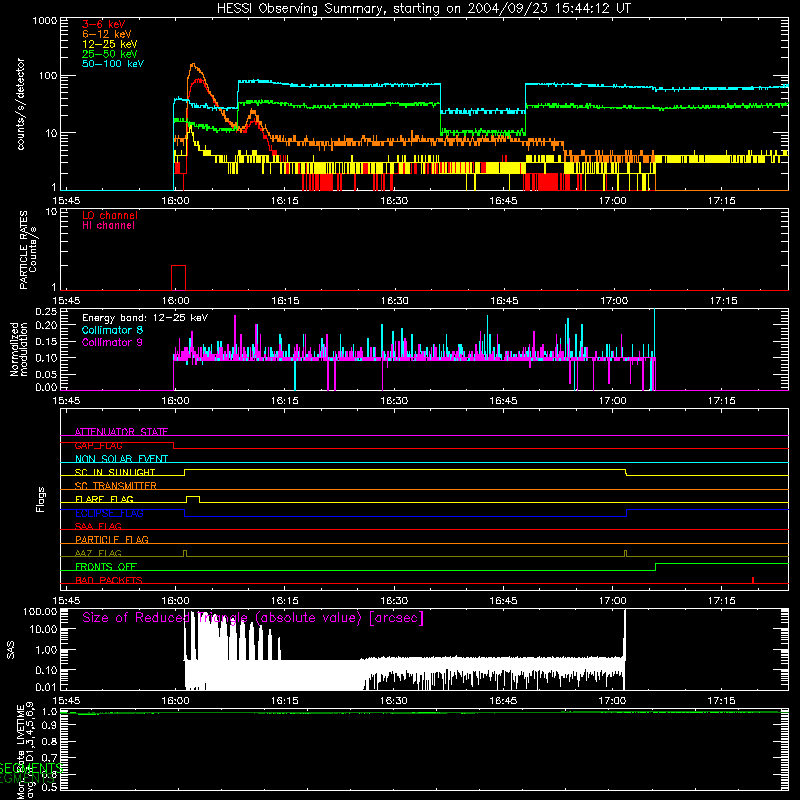Image resolution: width=800 pixels, height=800 pixels.
Task: Click the 100.00 tick label on the SAS axis
Action: tap(40, 611)
